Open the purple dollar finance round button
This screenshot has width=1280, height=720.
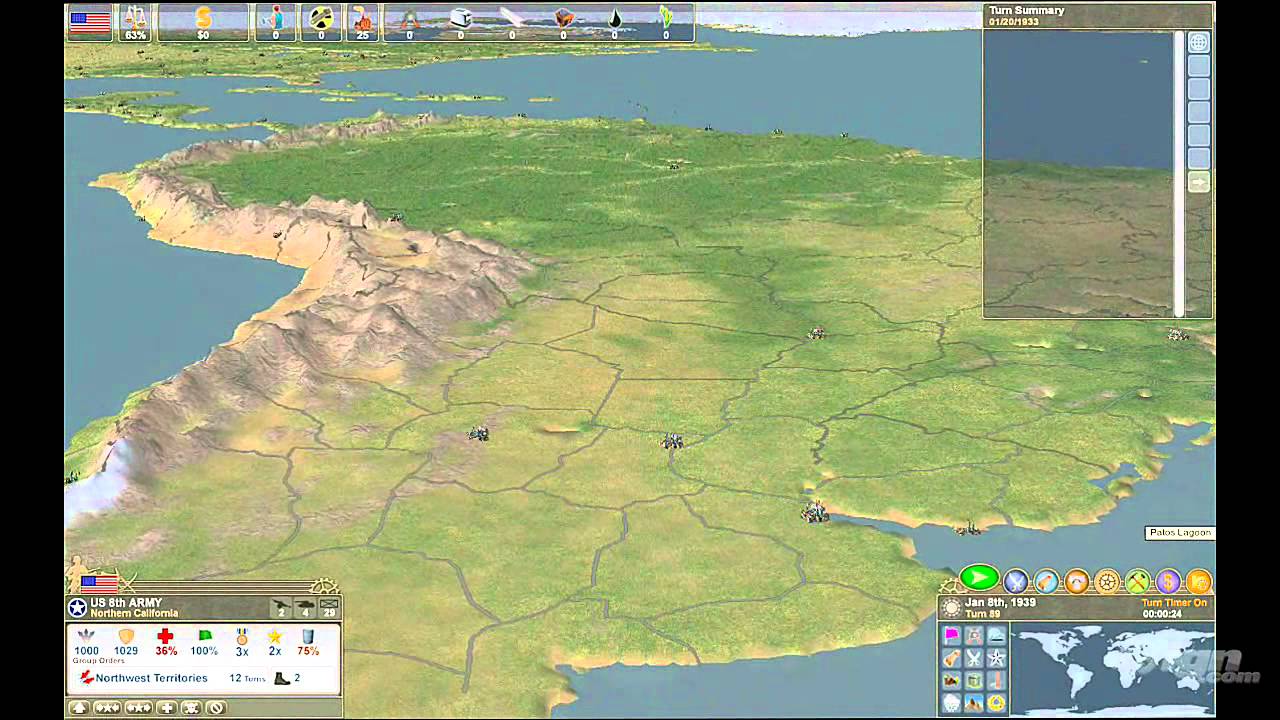pyautogui.click(x=1168, y=581)
